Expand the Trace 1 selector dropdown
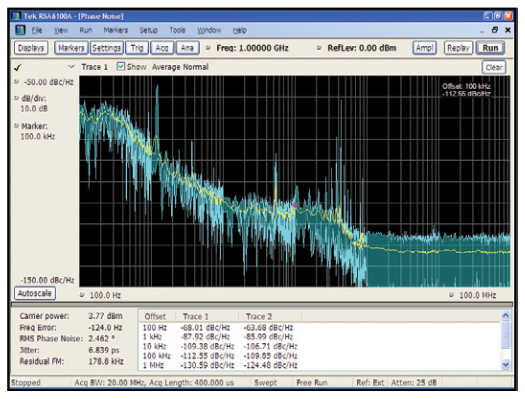 point(71,67)
